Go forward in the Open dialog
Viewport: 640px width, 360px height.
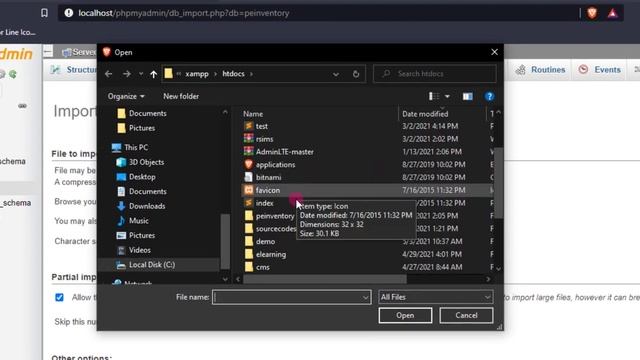(127, 74)
